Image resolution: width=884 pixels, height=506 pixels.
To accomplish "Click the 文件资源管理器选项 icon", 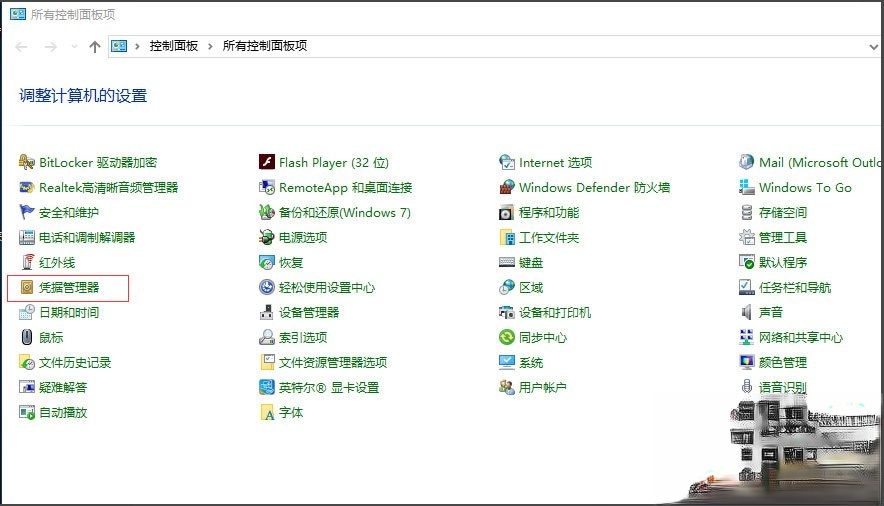I will point(267,362).
